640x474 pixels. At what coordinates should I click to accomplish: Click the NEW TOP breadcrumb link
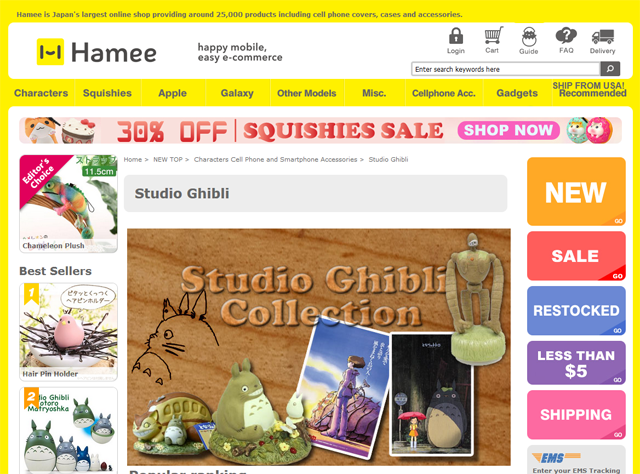[x=168, y=160]
